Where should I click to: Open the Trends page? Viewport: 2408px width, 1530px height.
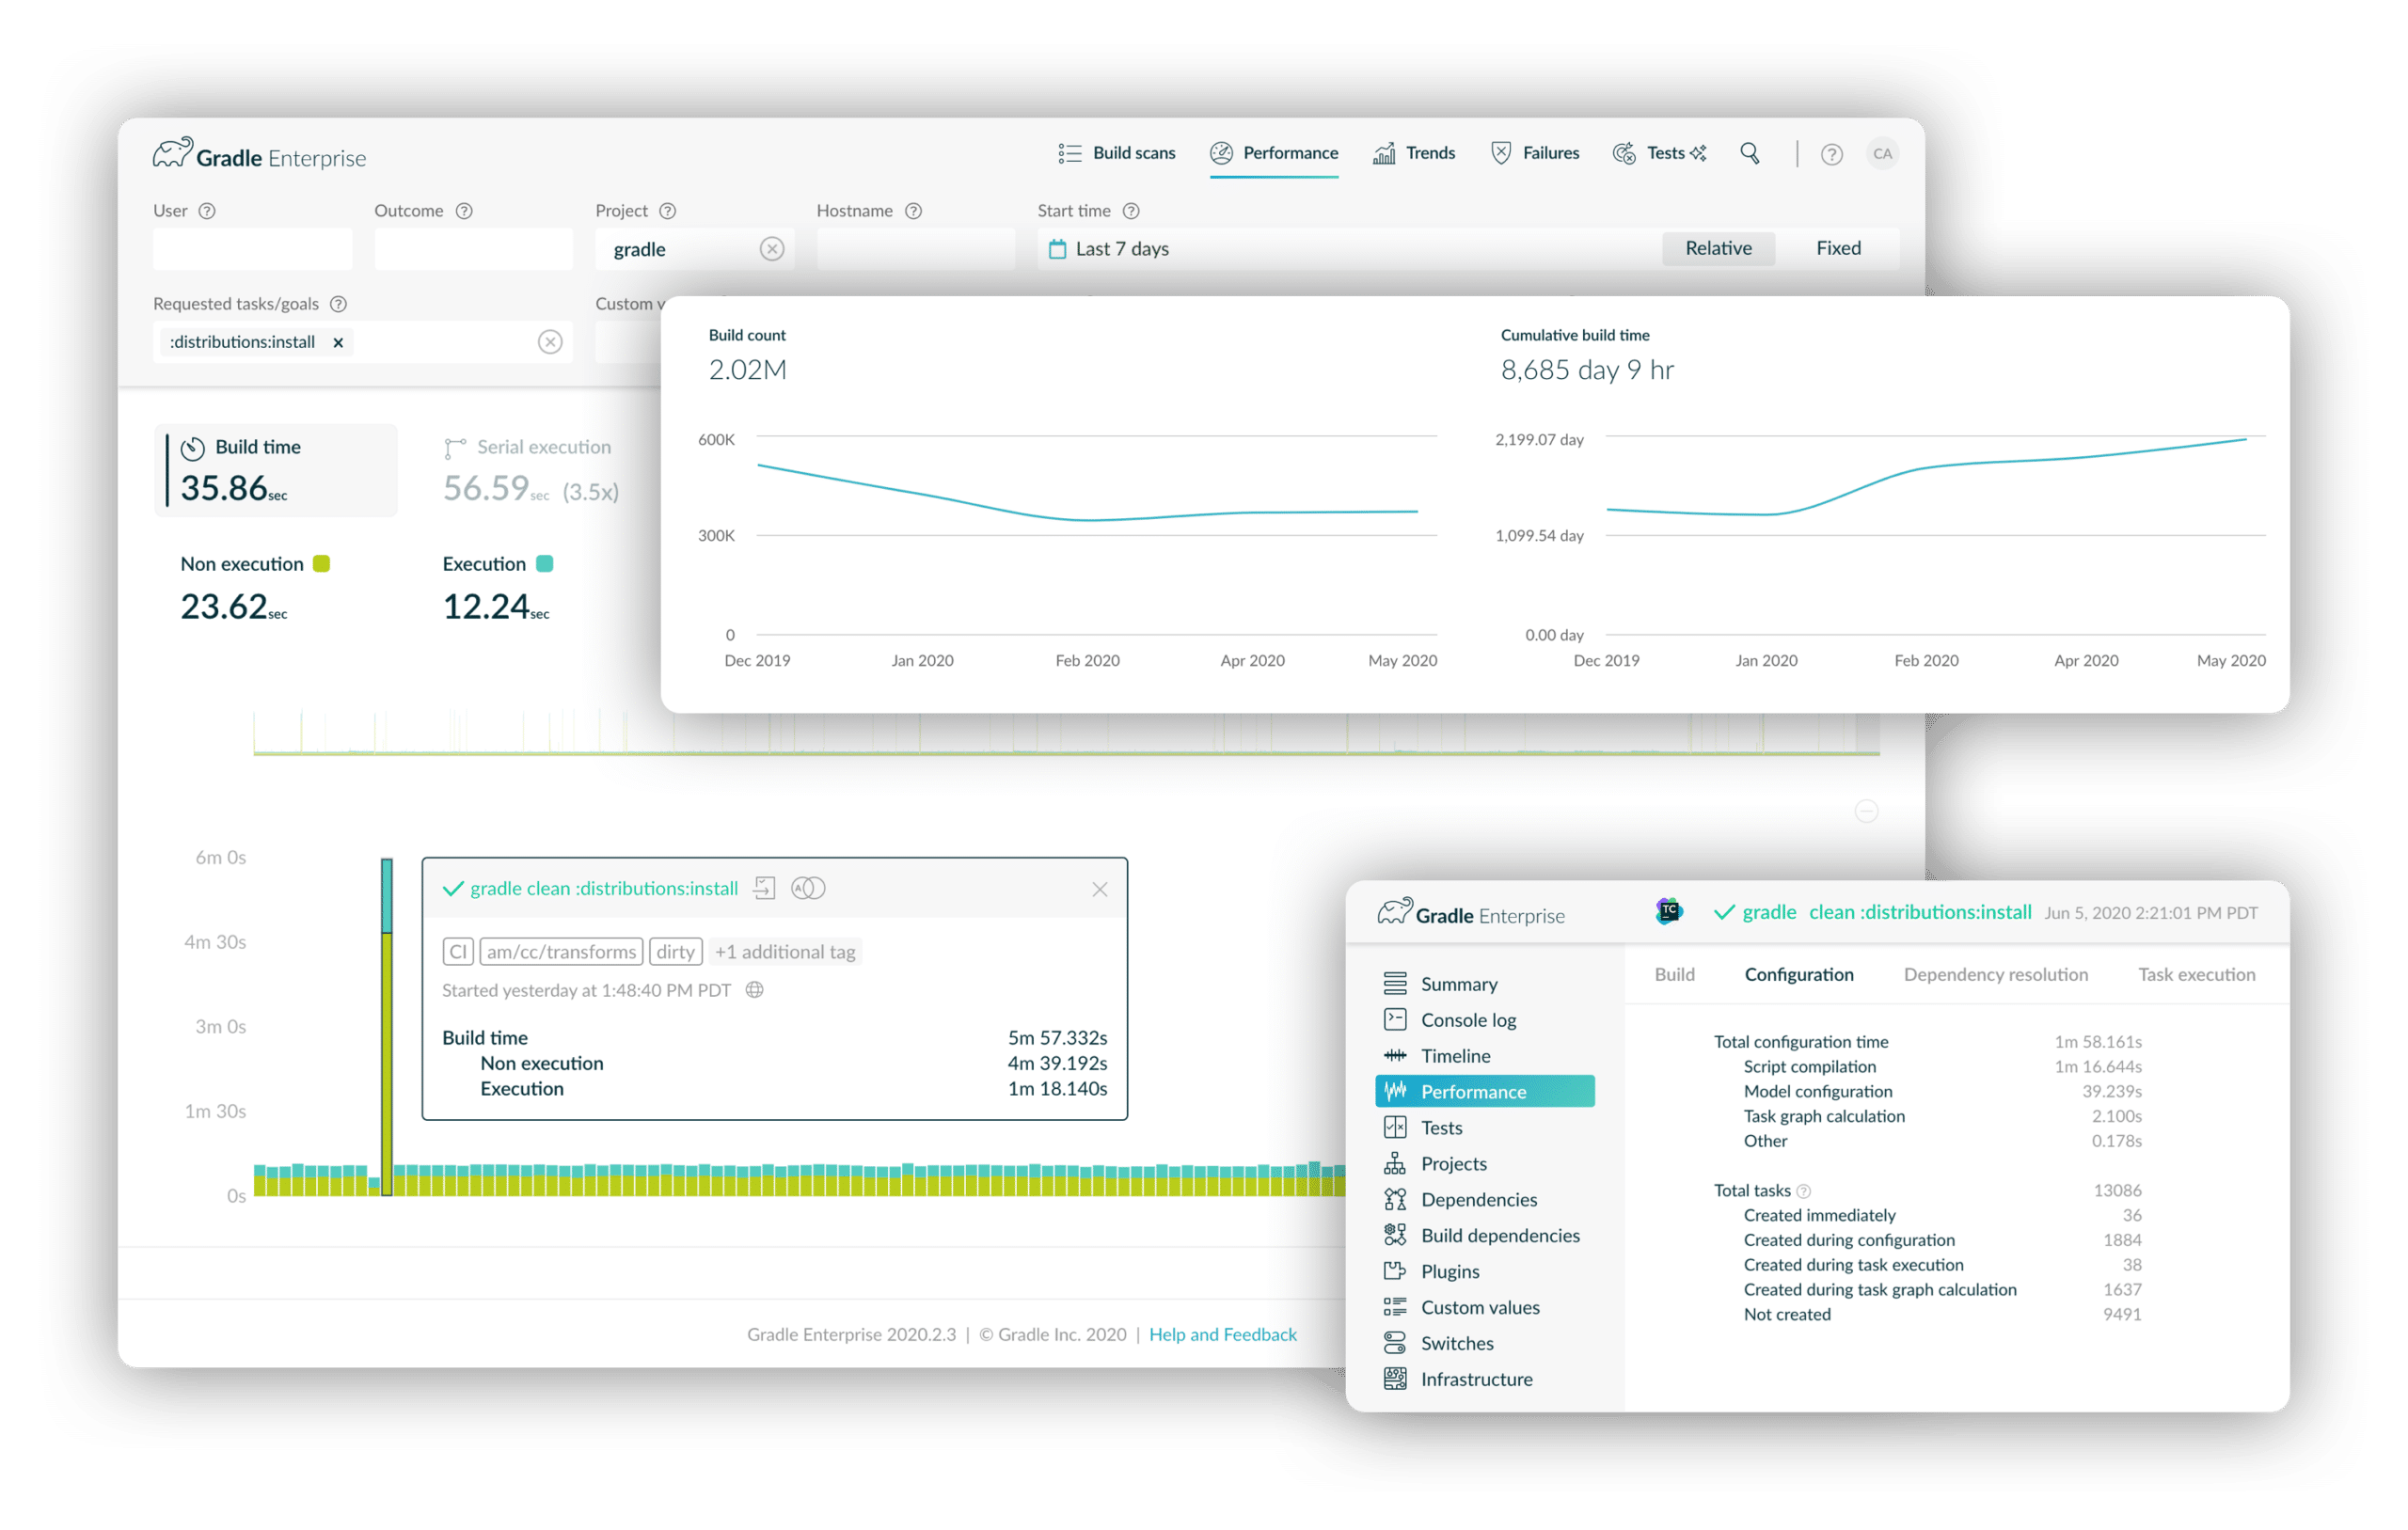(x=1413, y=153)
